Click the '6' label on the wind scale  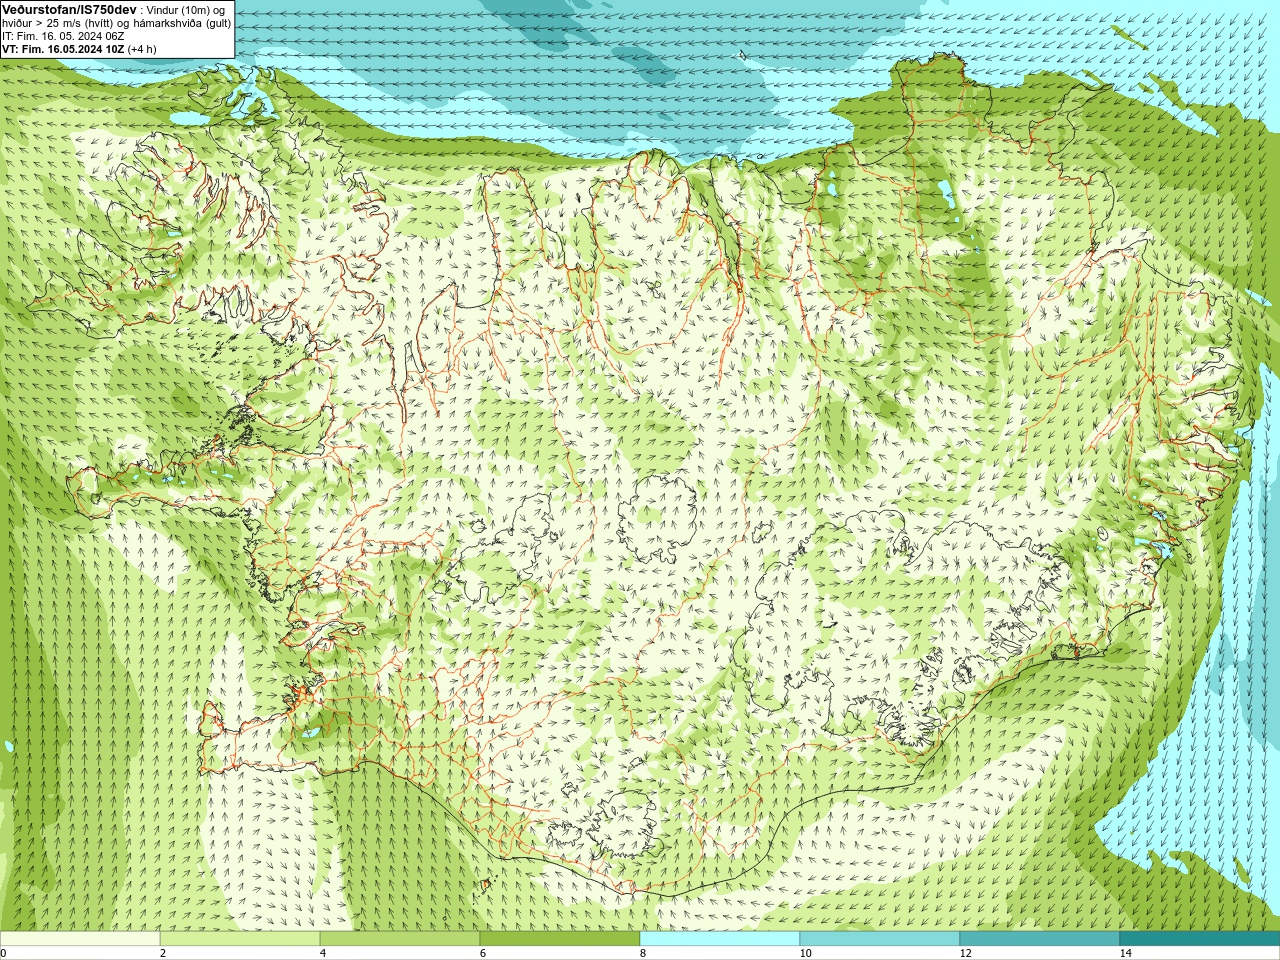point(483,953)
